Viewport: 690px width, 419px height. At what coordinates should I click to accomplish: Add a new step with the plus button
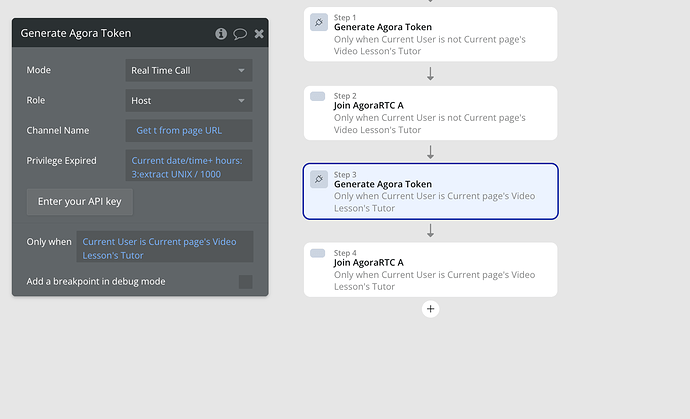click(x=430, y=309)
